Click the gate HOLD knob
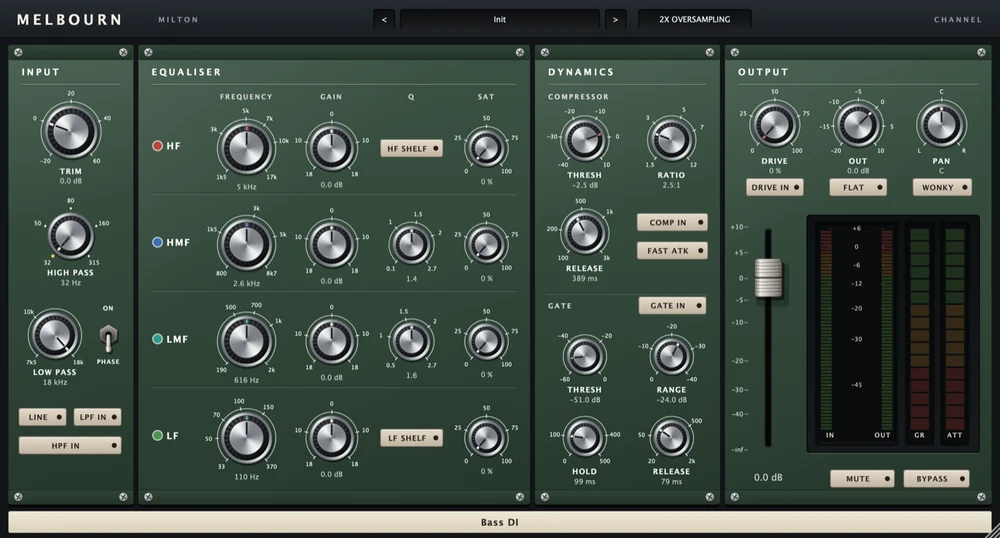The width and height of the screenshot is (1000, 538). (x=584, y=438)
